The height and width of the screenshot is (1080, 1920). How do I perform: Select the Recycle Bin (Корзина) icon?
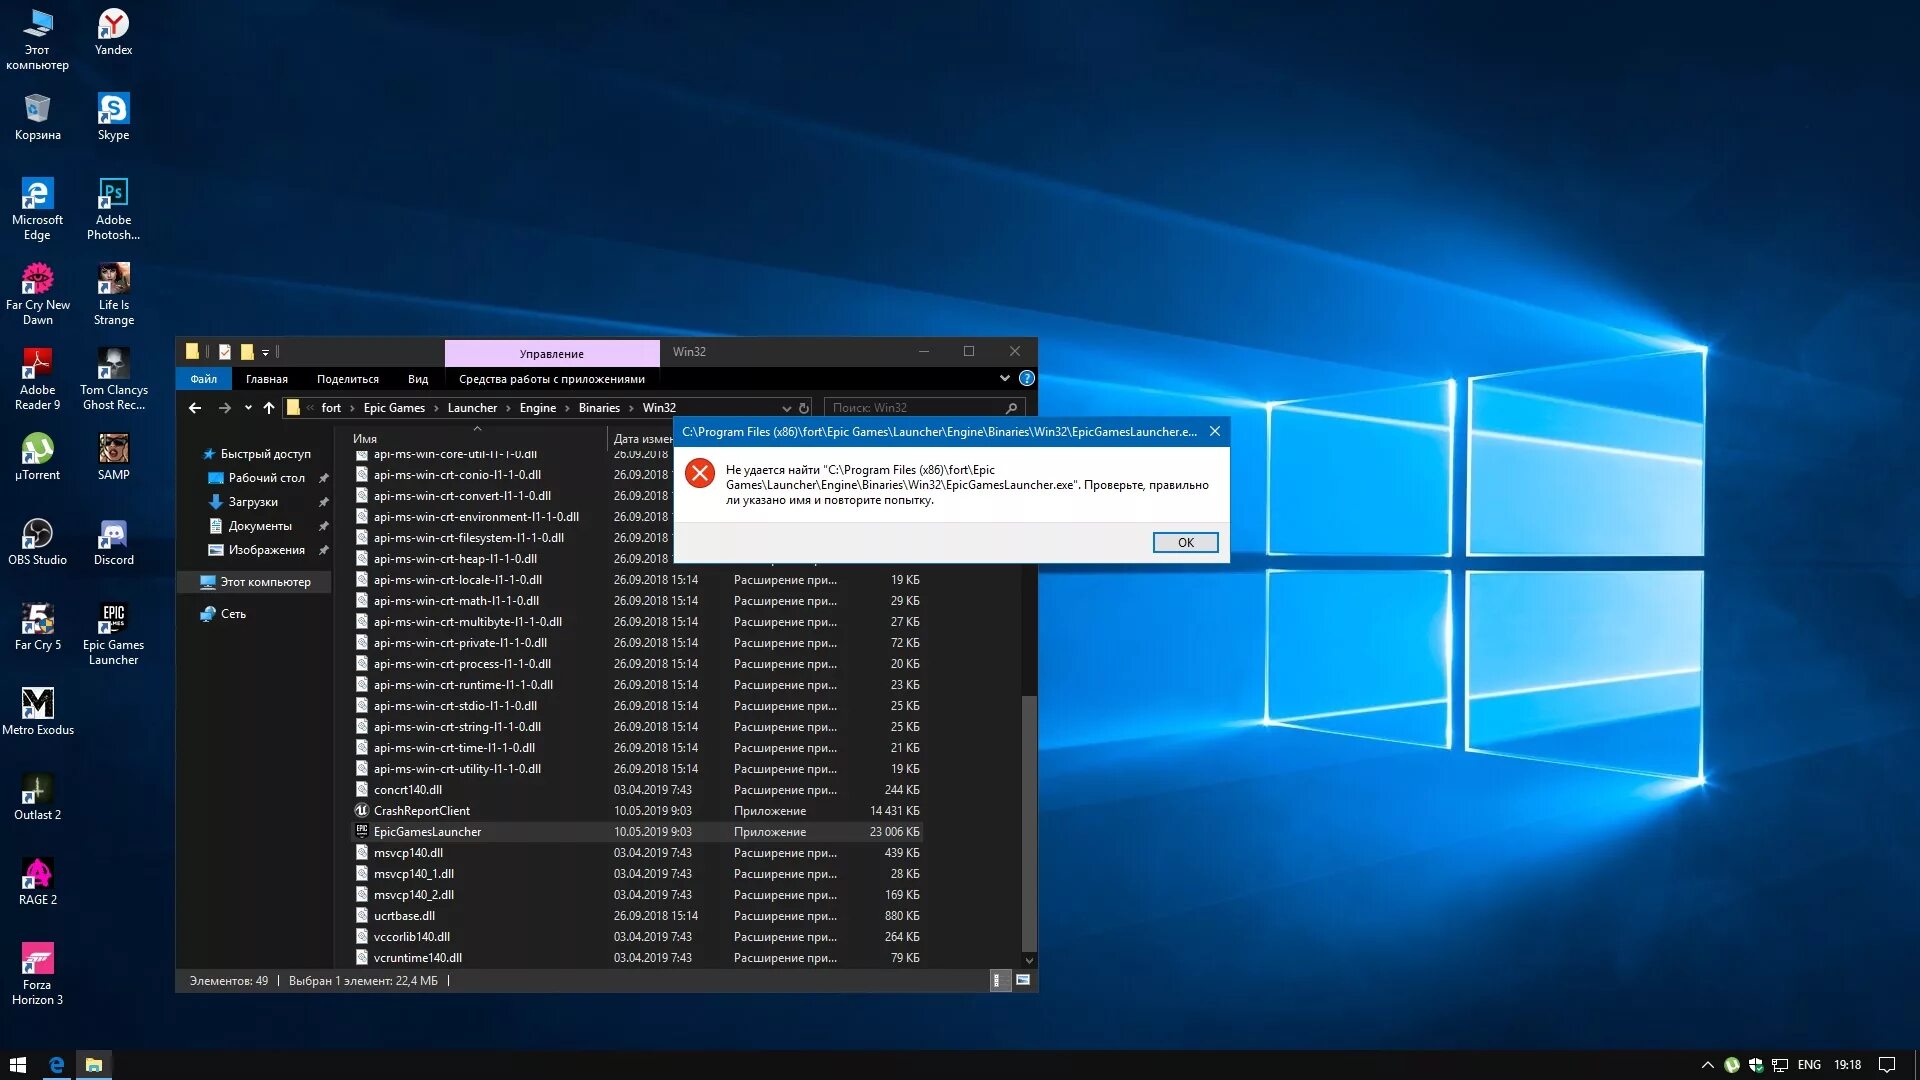tap(37, 117)
